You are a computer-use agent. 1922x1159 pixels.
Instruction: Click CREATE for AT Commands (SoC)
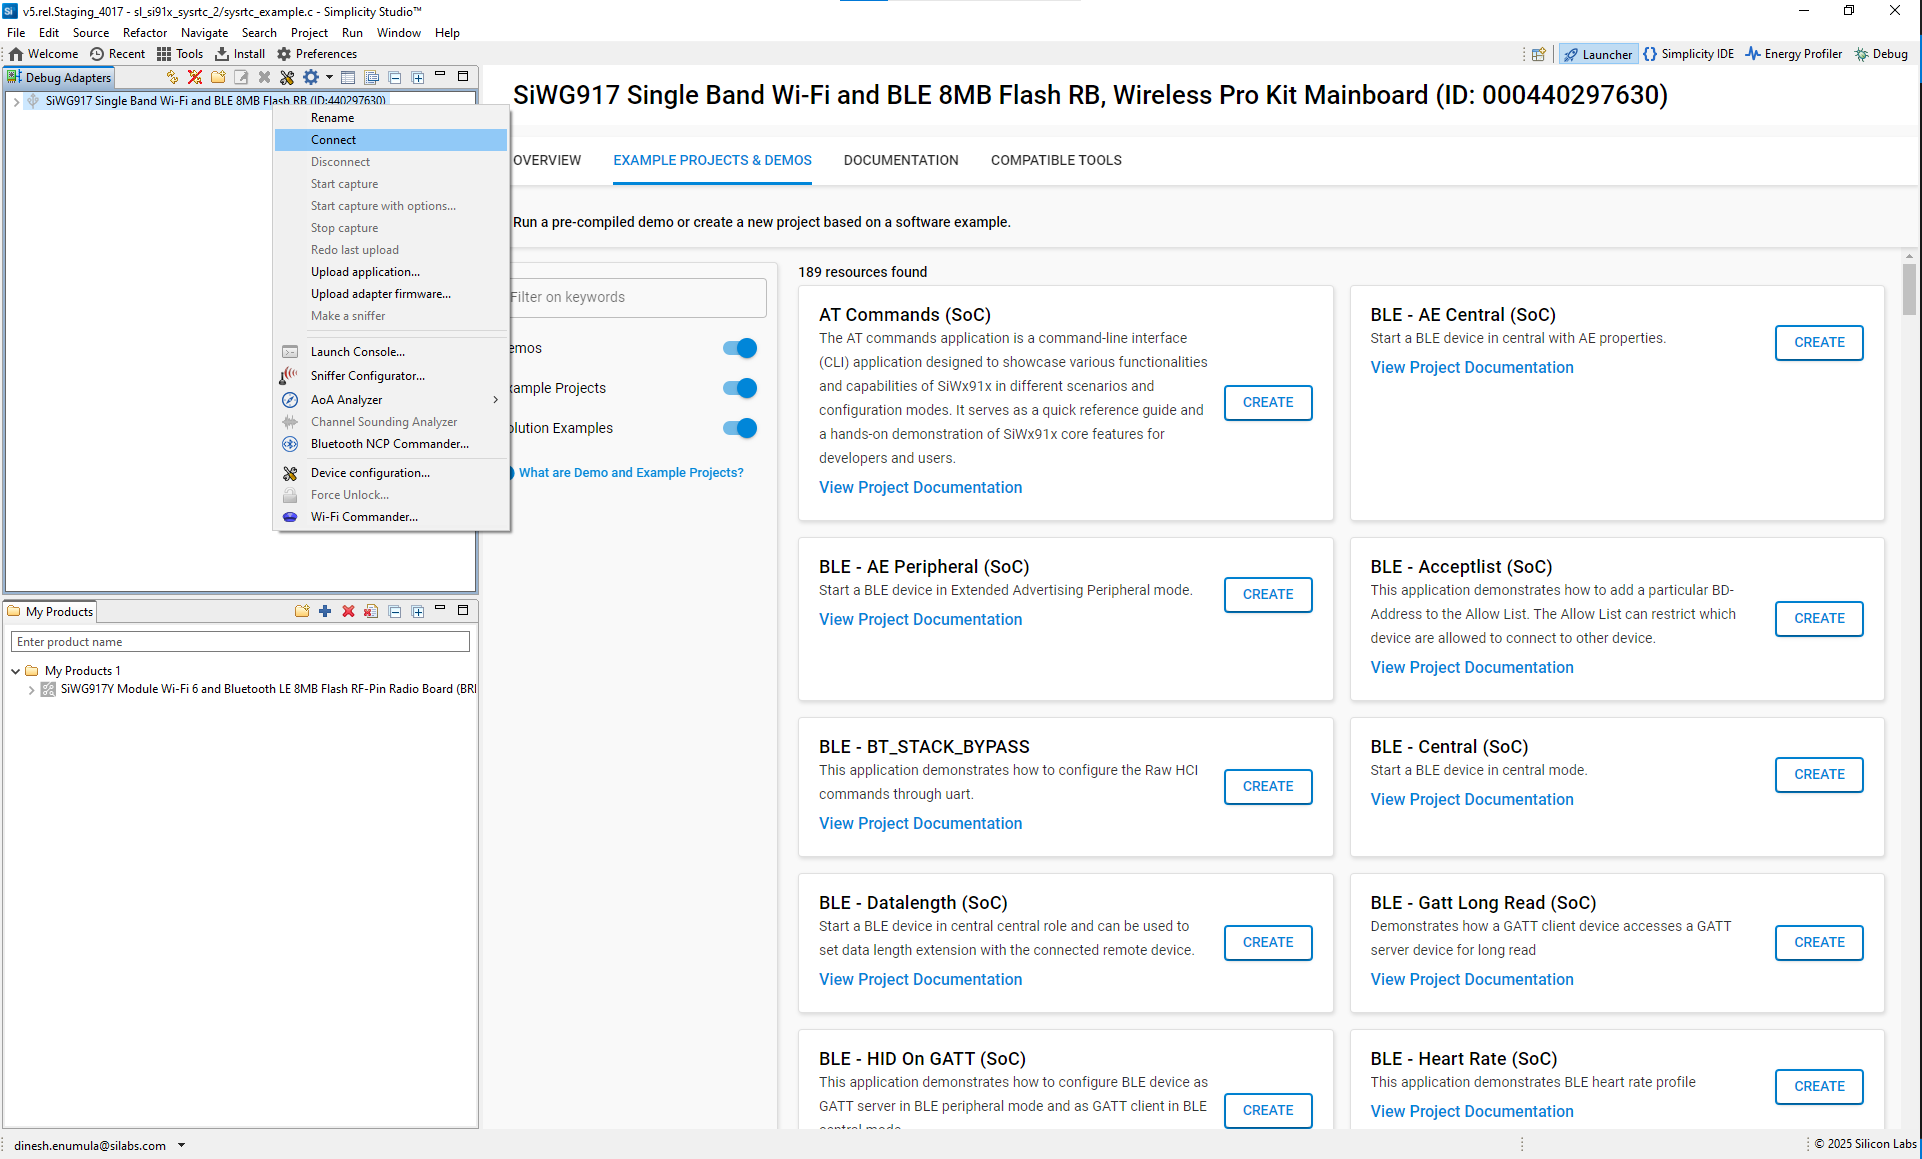tap(1267, 402)
